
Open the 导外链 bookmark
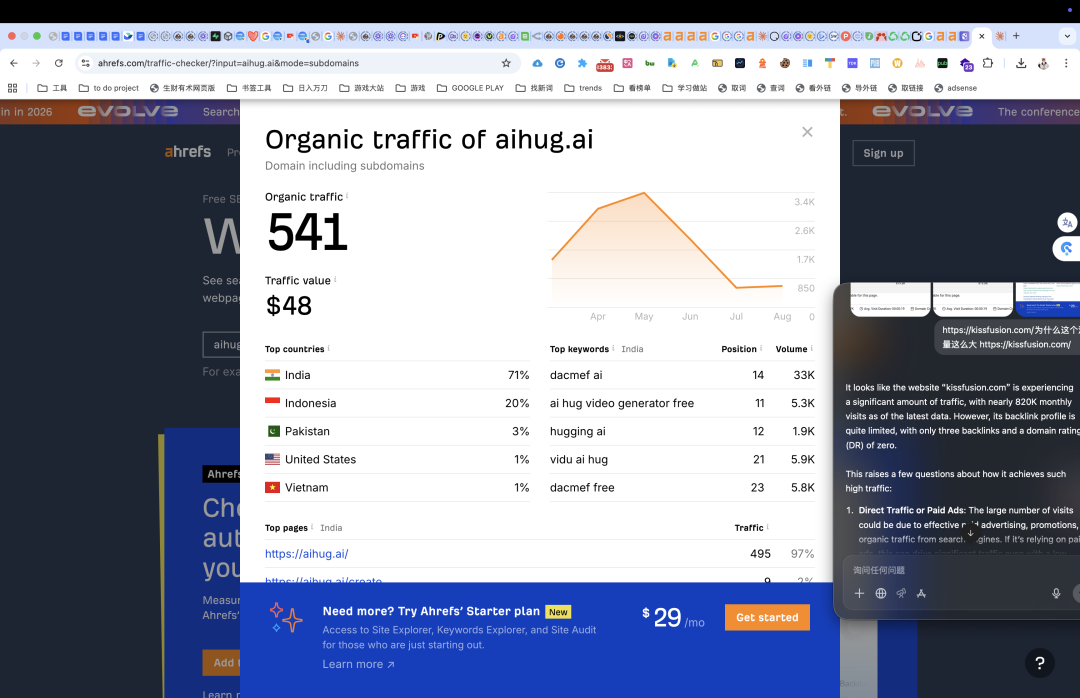click(x=860, y=88)
